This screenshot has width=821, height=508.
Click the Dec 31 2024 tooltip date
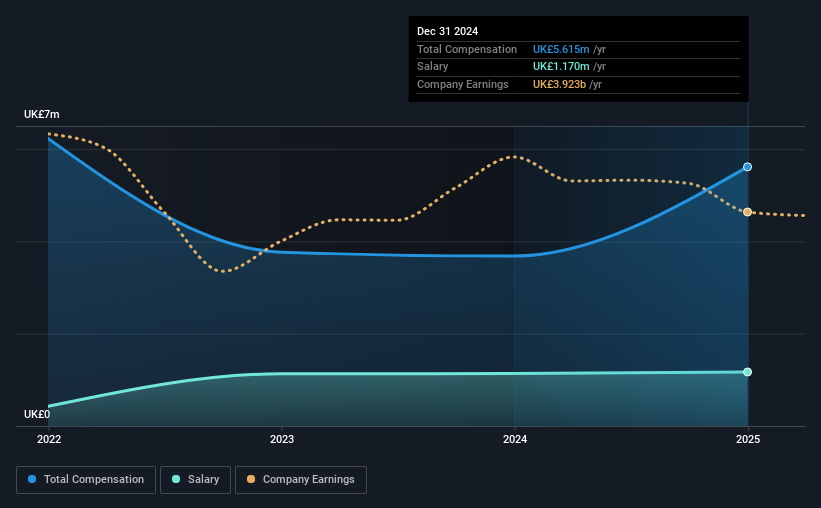(x=447, y=31)
